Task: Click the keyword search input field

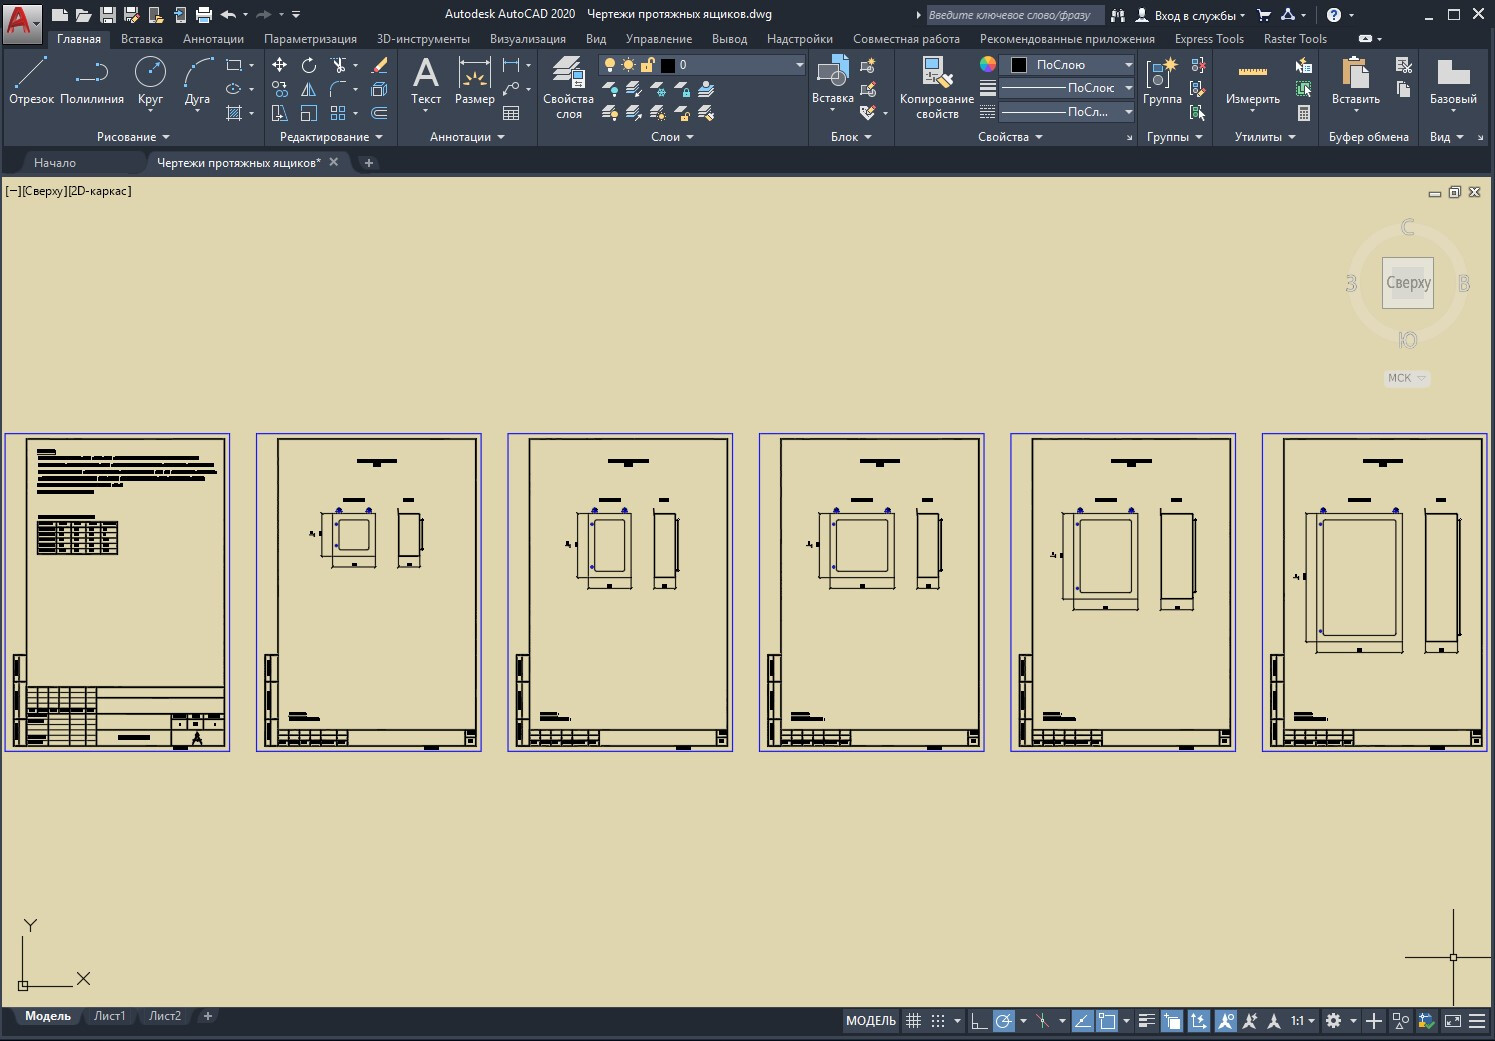Action: point(1015,15)
